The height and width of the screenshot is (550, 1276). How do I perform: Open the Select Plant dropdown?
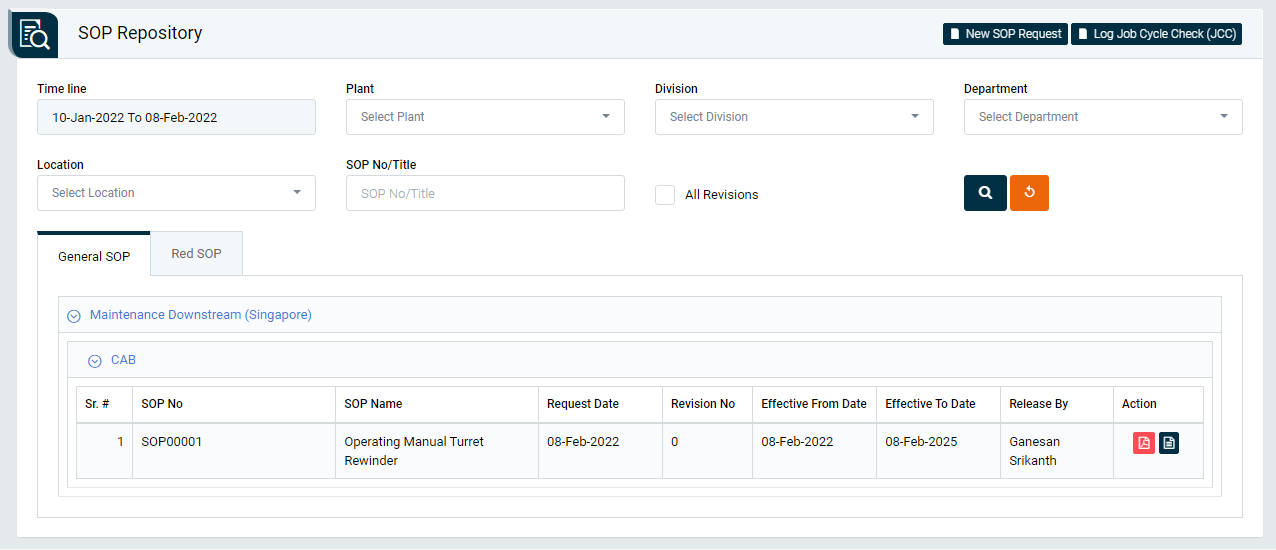pyautogui.click(x=485, y=117)
